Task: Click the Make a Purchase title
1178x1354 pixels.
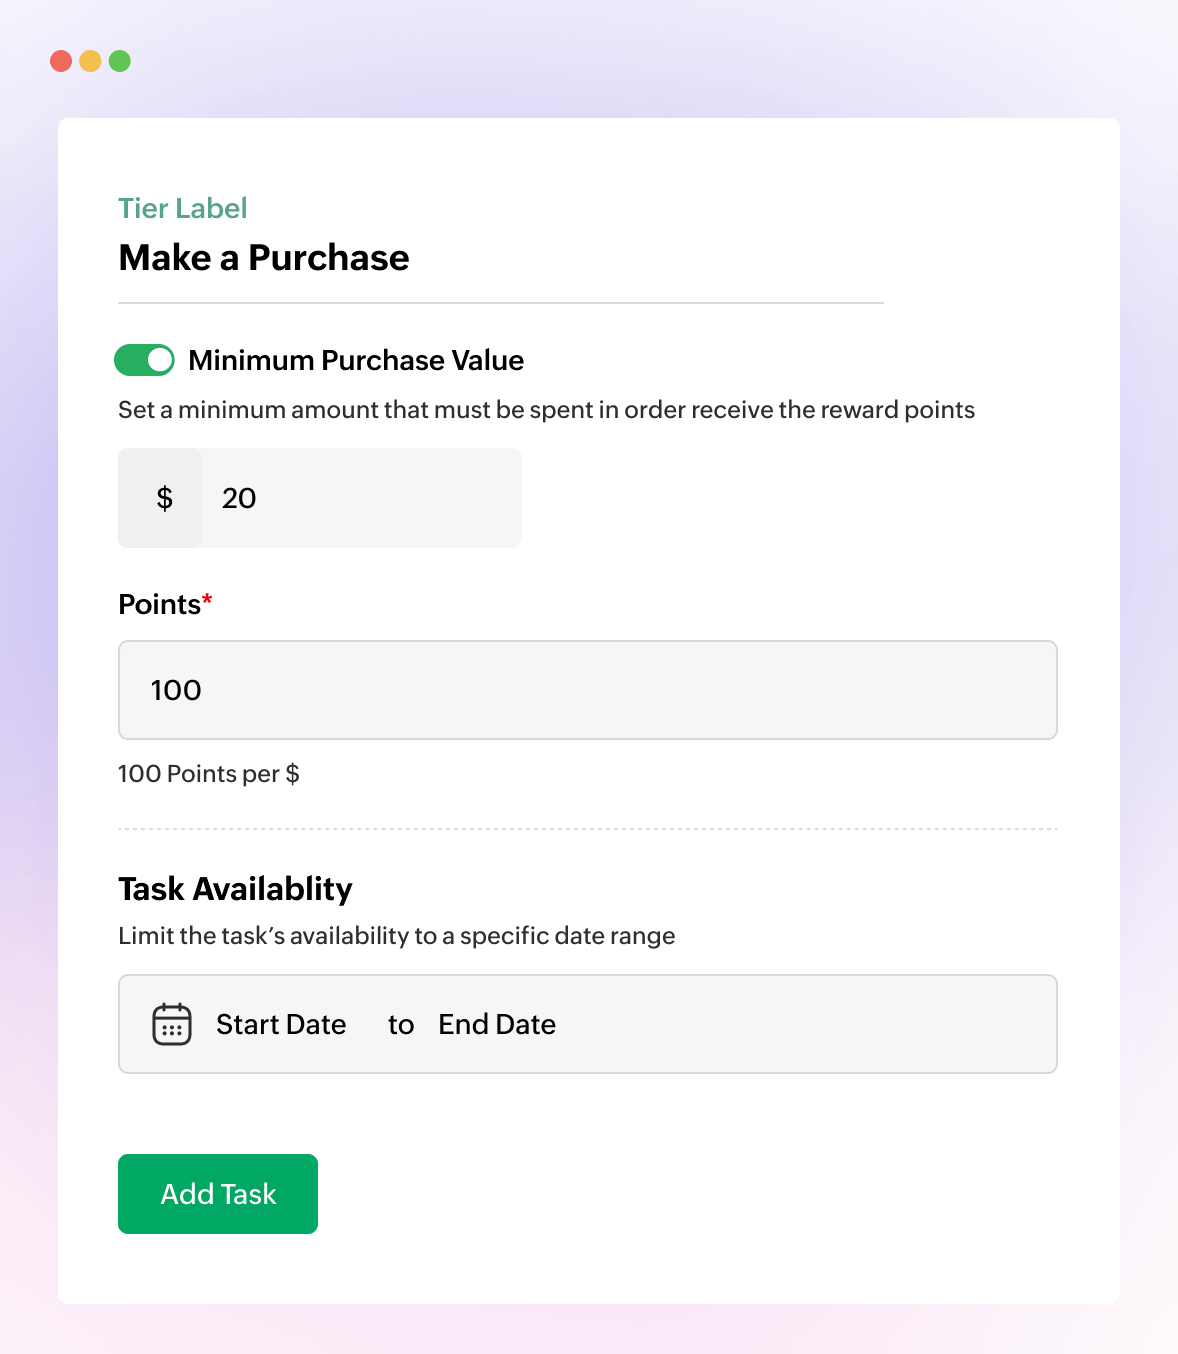Action: coord(264,257)
